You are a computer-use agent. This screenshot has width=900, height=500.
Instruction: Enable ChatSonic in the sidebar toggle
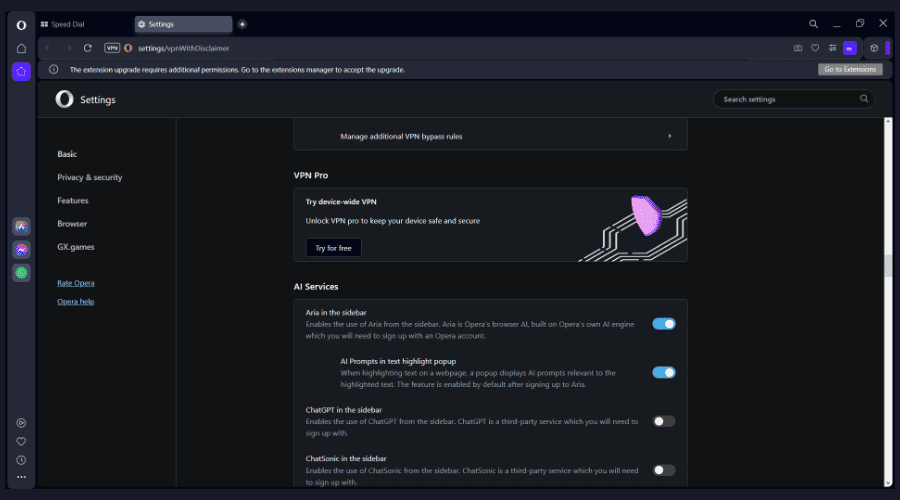(664, 470)
